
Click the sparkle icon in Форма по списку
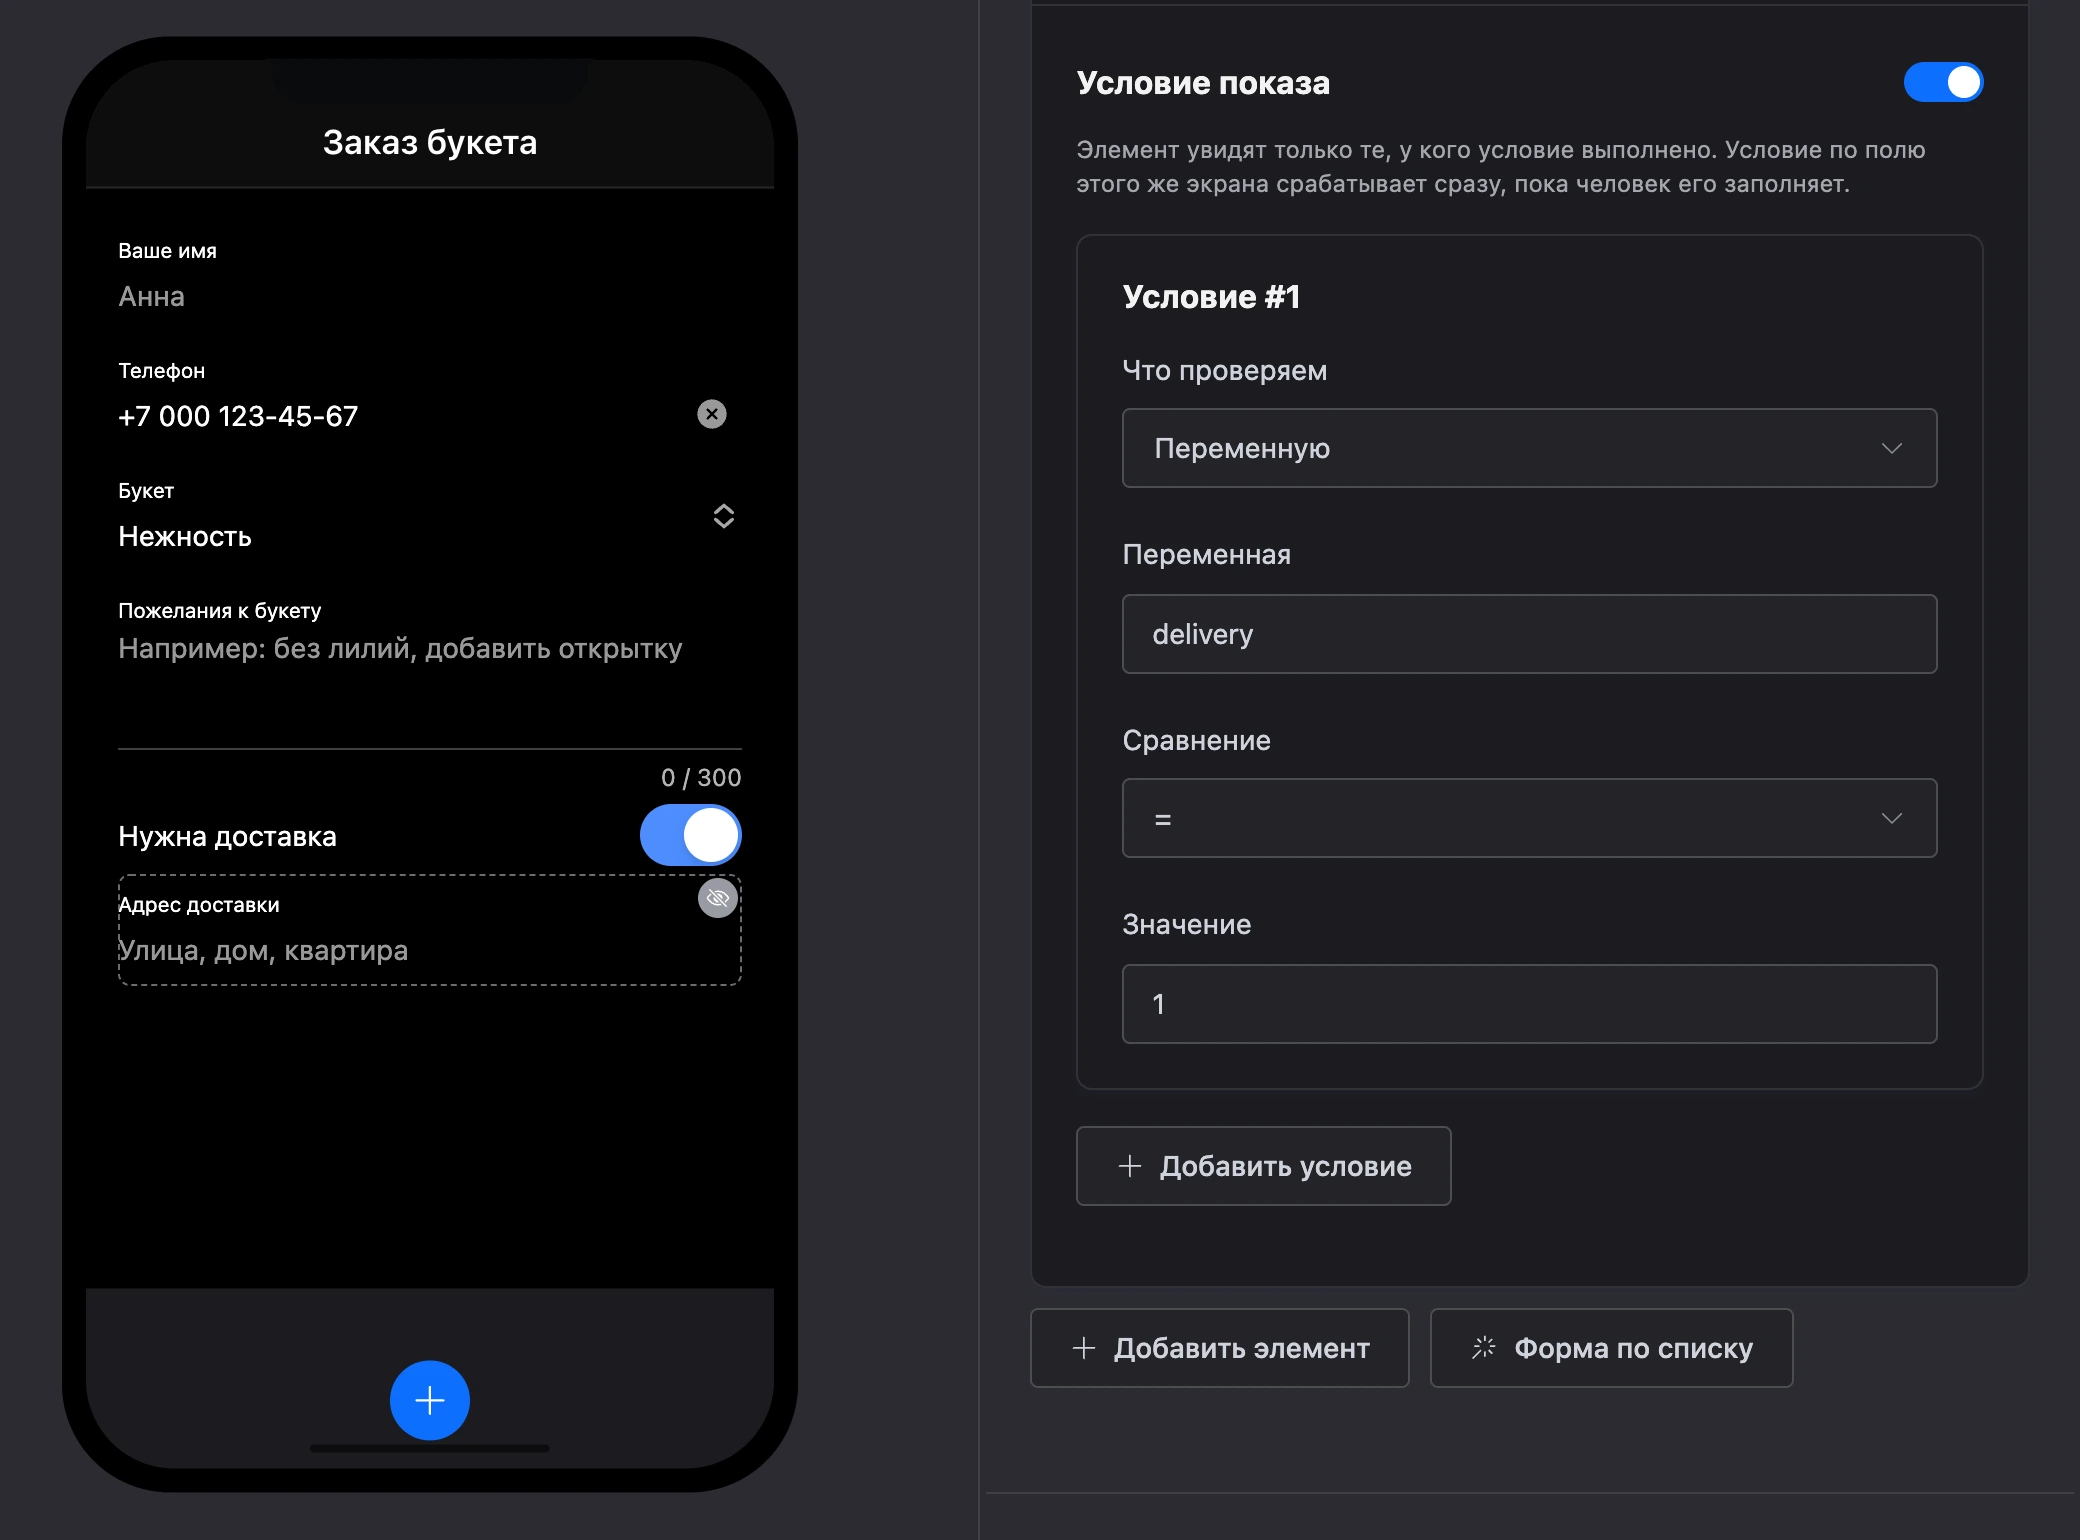click(1484, 1348)
